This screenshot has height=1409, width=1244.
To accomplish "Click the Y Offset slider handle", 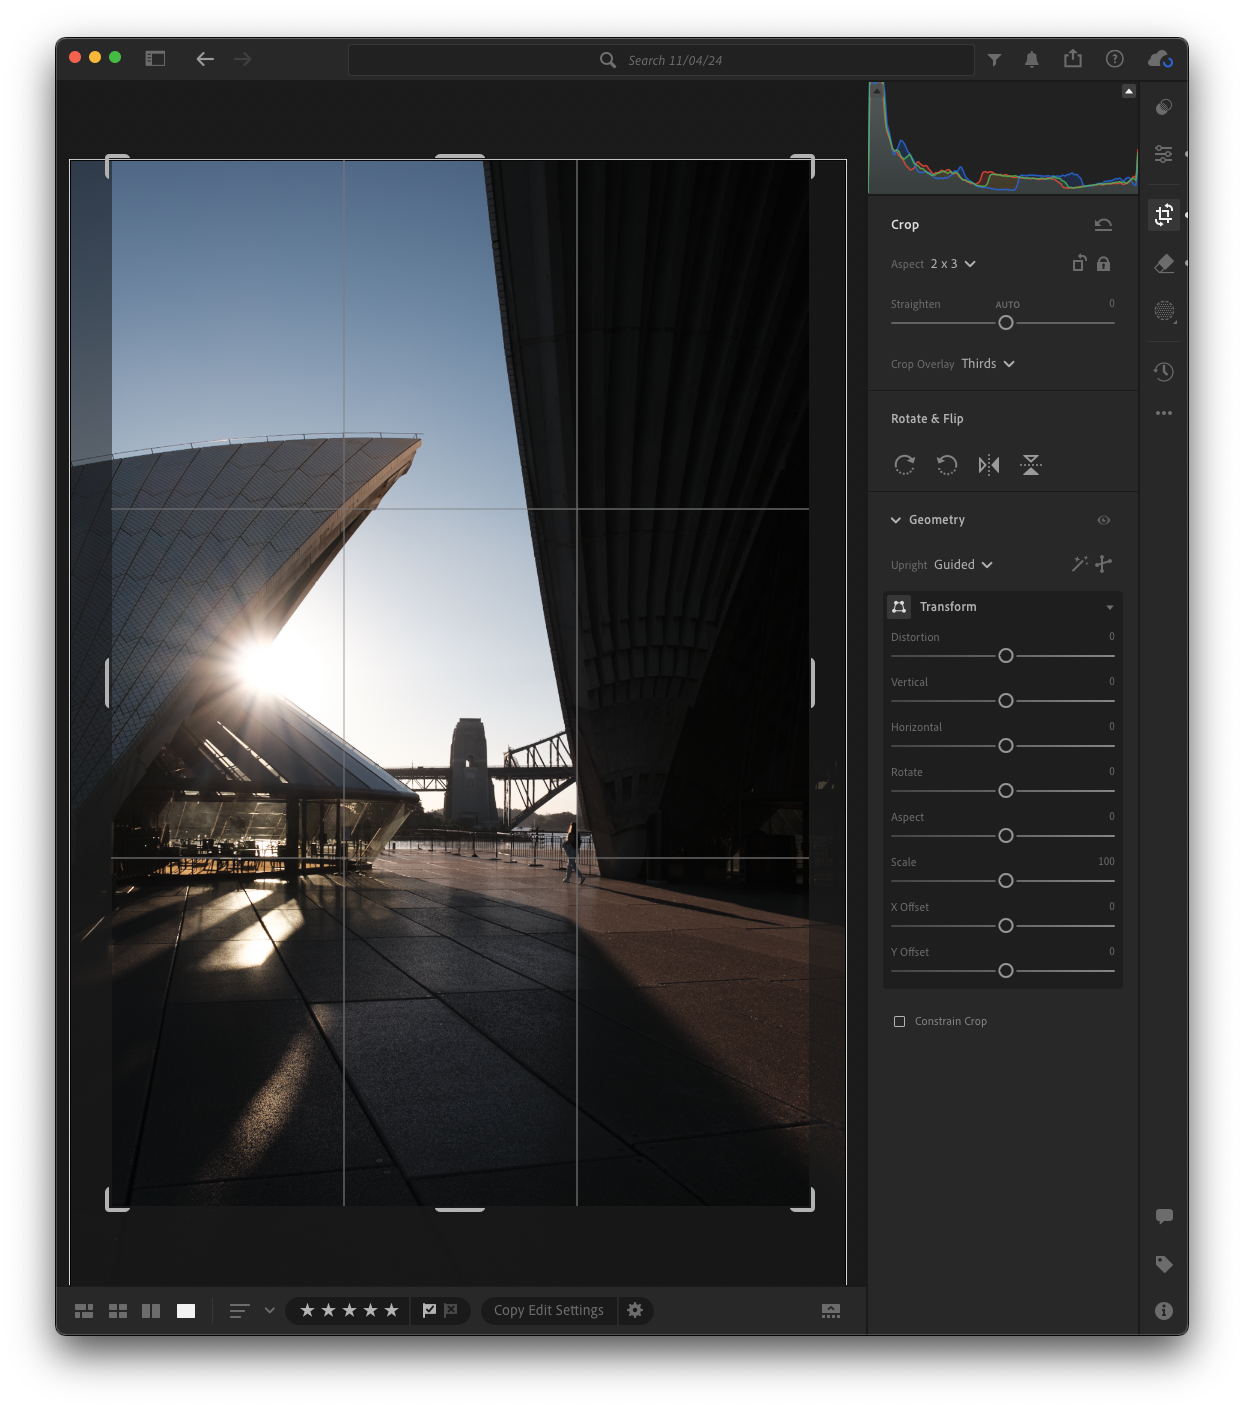I will pyautogui.click(x=1006, y=971).
